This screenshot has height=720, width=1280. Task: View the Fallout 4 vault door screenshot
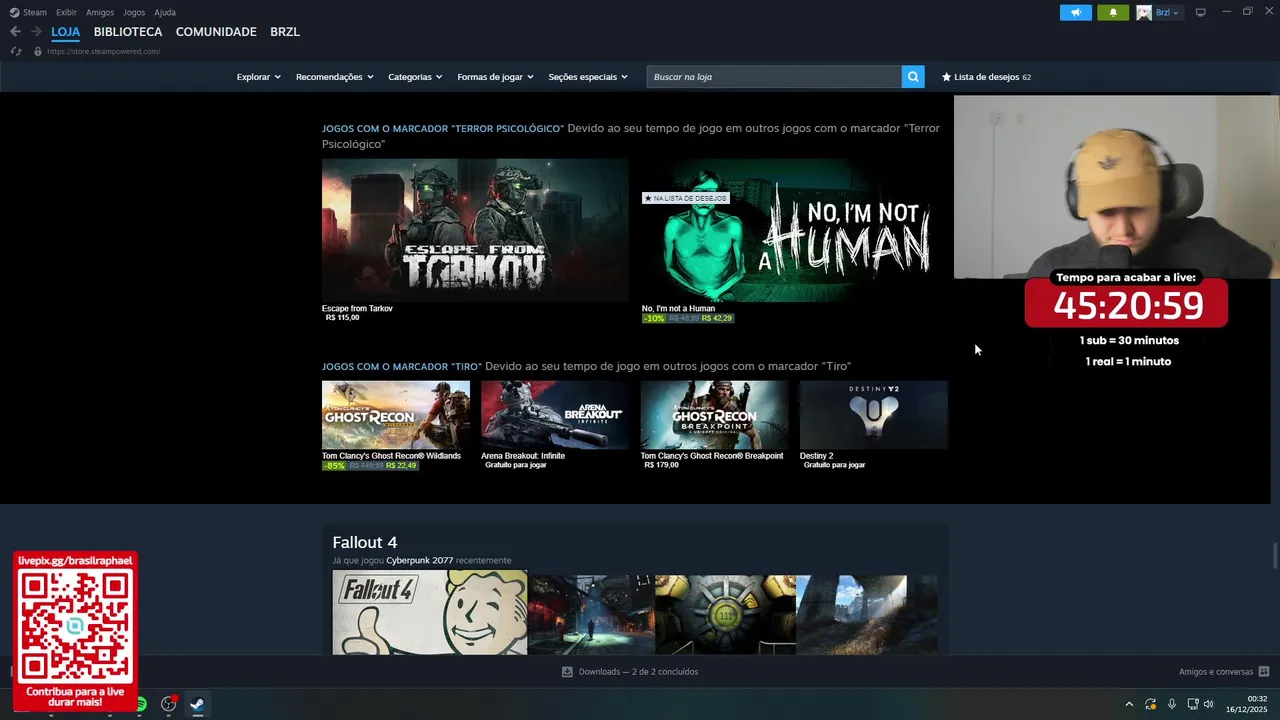[725, 615]
